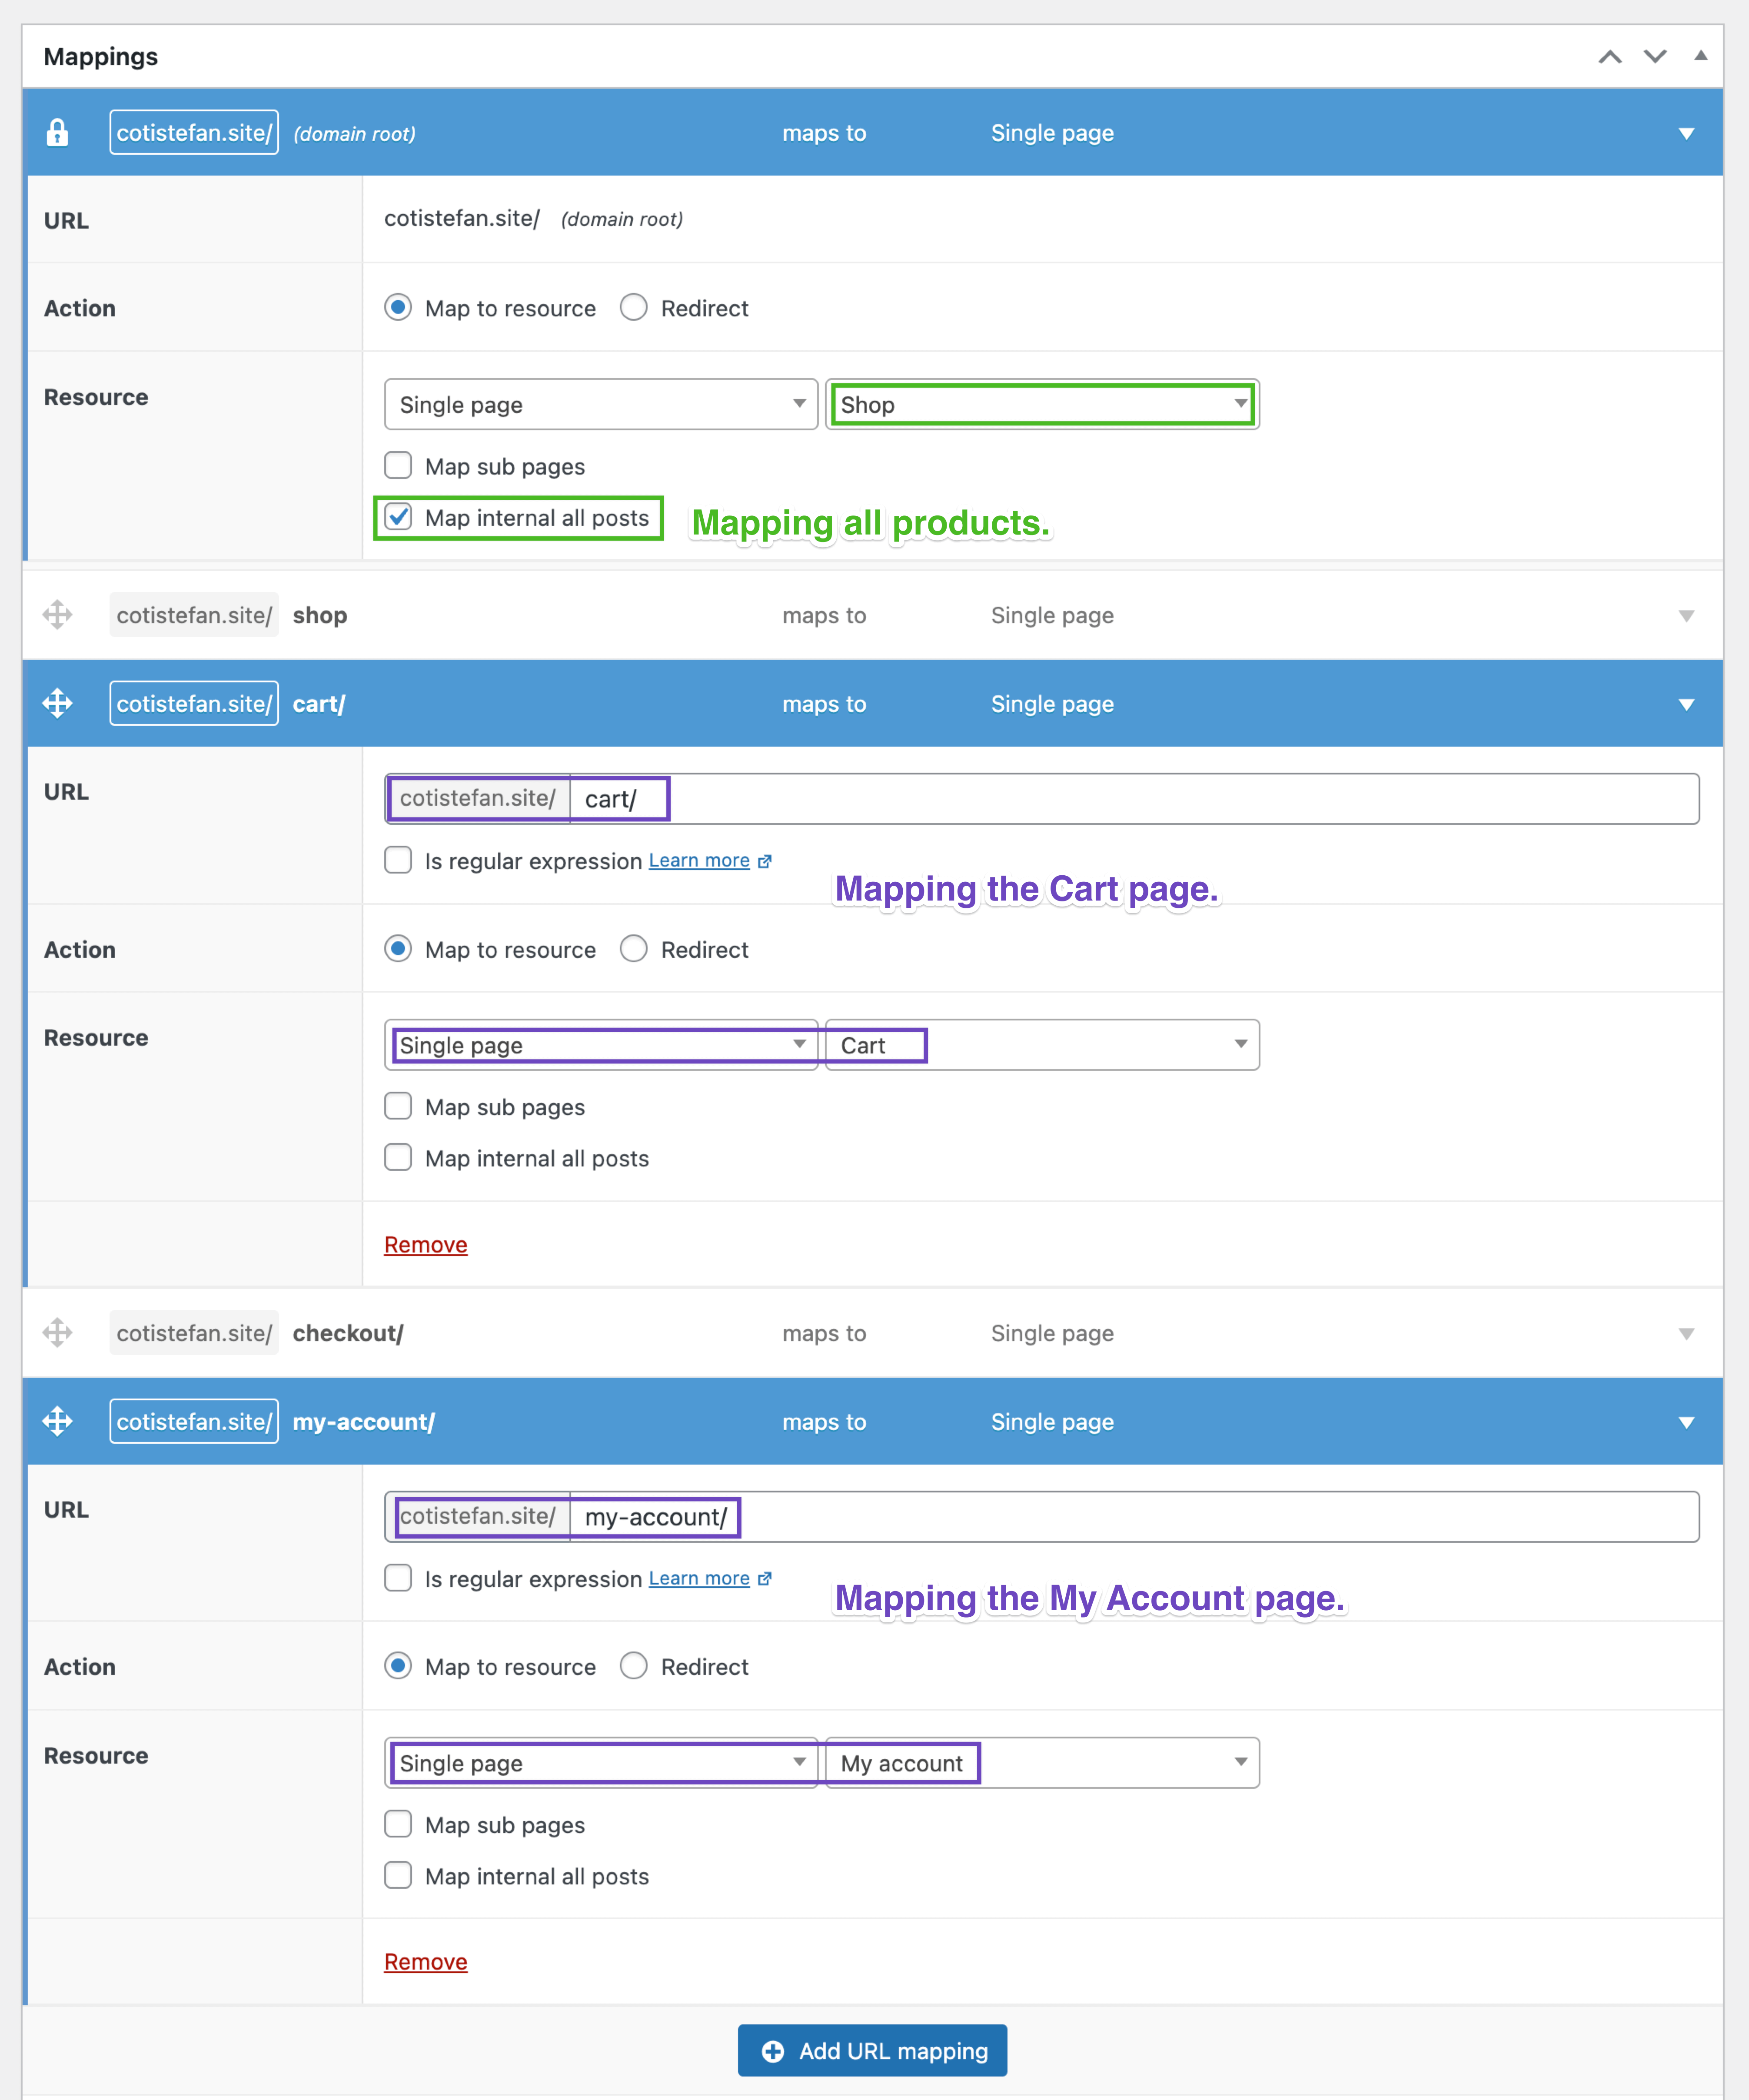Click the Add URL mapping button
This screenshot has width=1749, height=2100.
coord(871,2050)
